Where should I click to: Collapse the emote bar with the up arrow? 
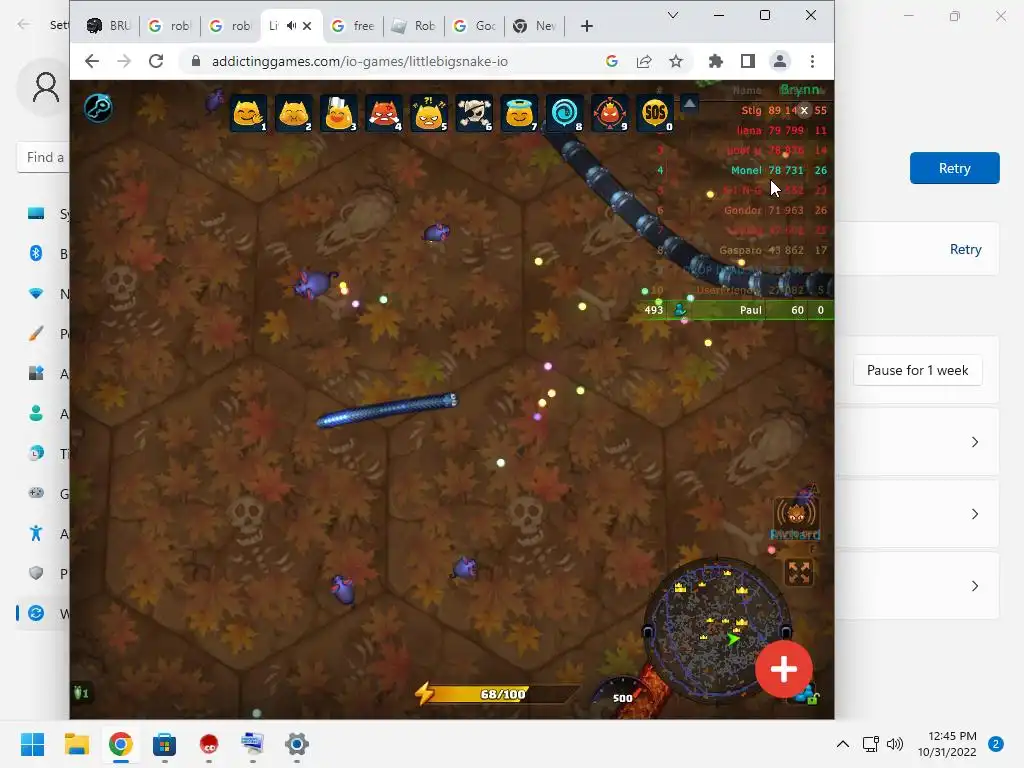click(690, 104)
